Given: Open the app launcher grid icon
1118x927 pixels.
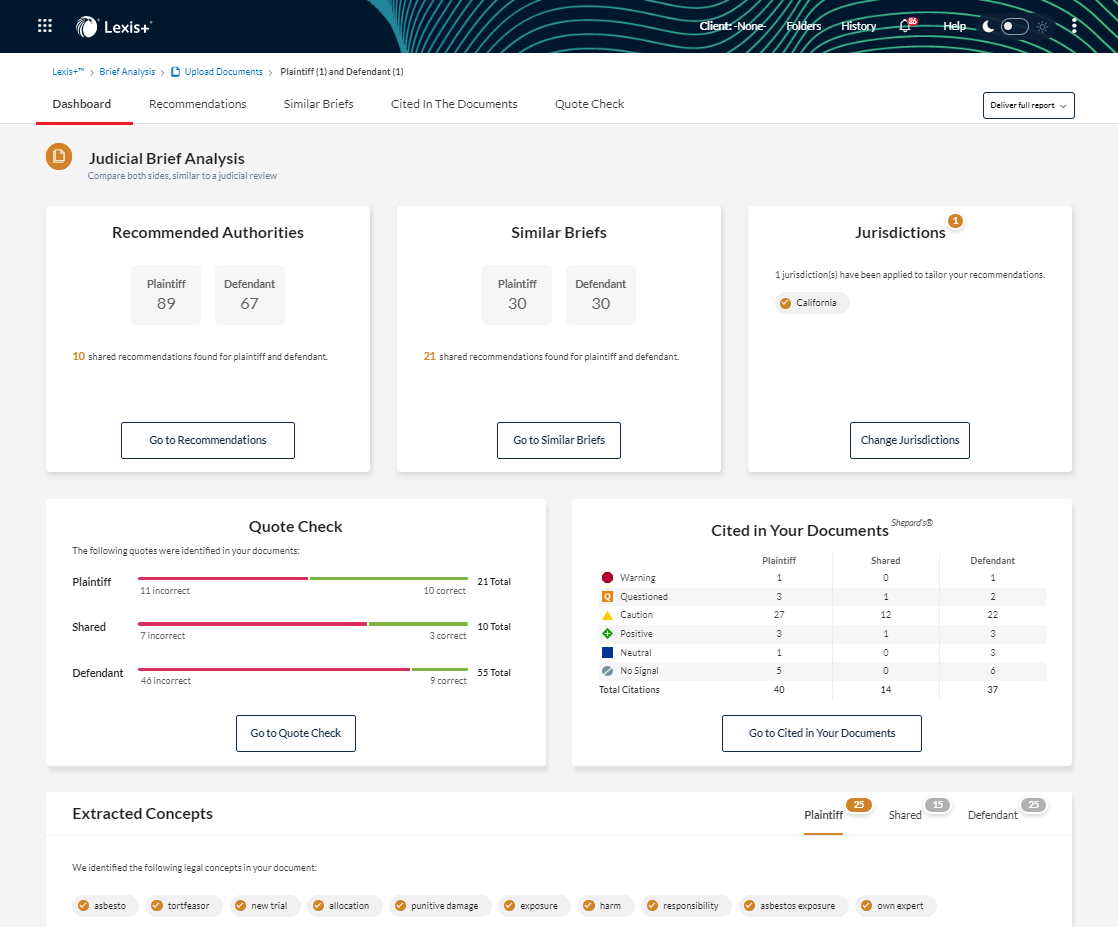Looking at the screenshot, I should [44, 25].
